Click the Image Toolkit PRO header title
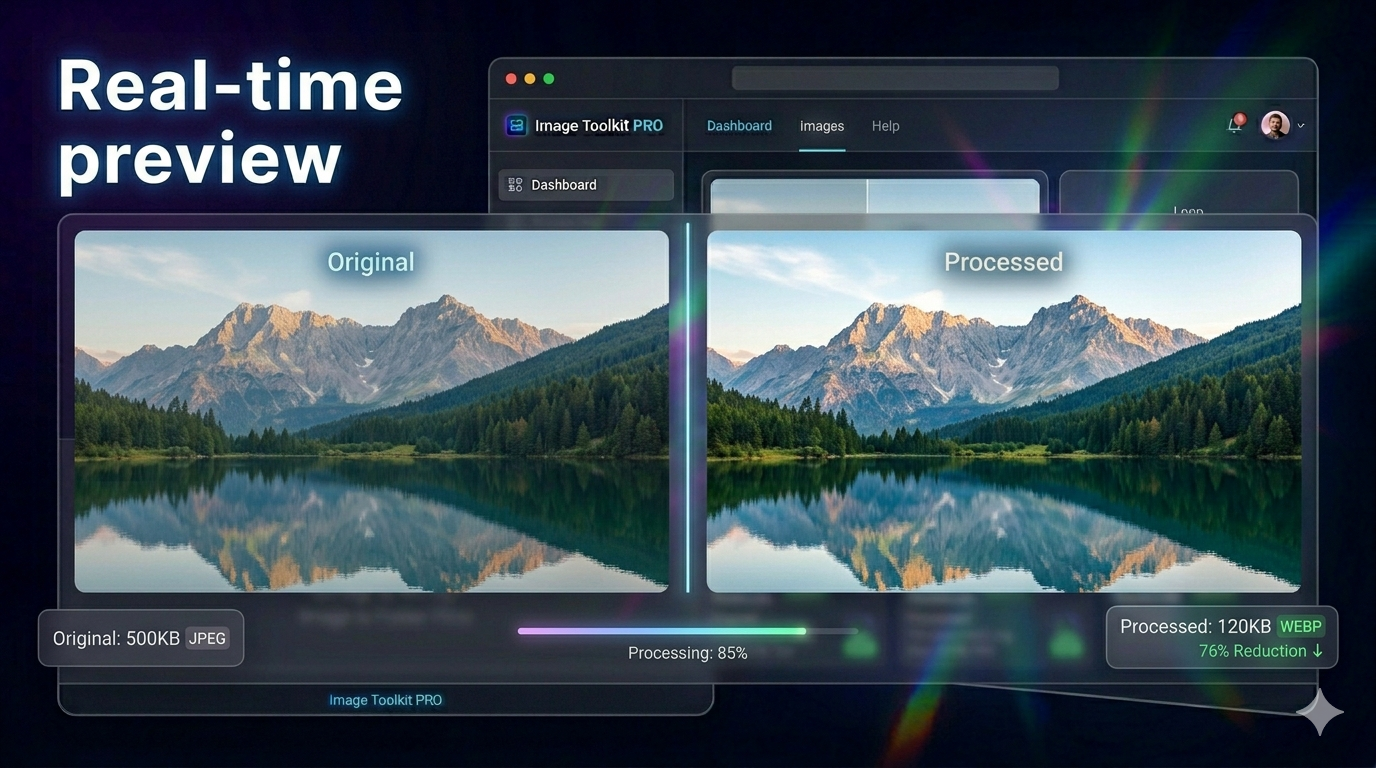This screenshot has height=768, width=1376. pyautogui.click(x=599, y=126)
